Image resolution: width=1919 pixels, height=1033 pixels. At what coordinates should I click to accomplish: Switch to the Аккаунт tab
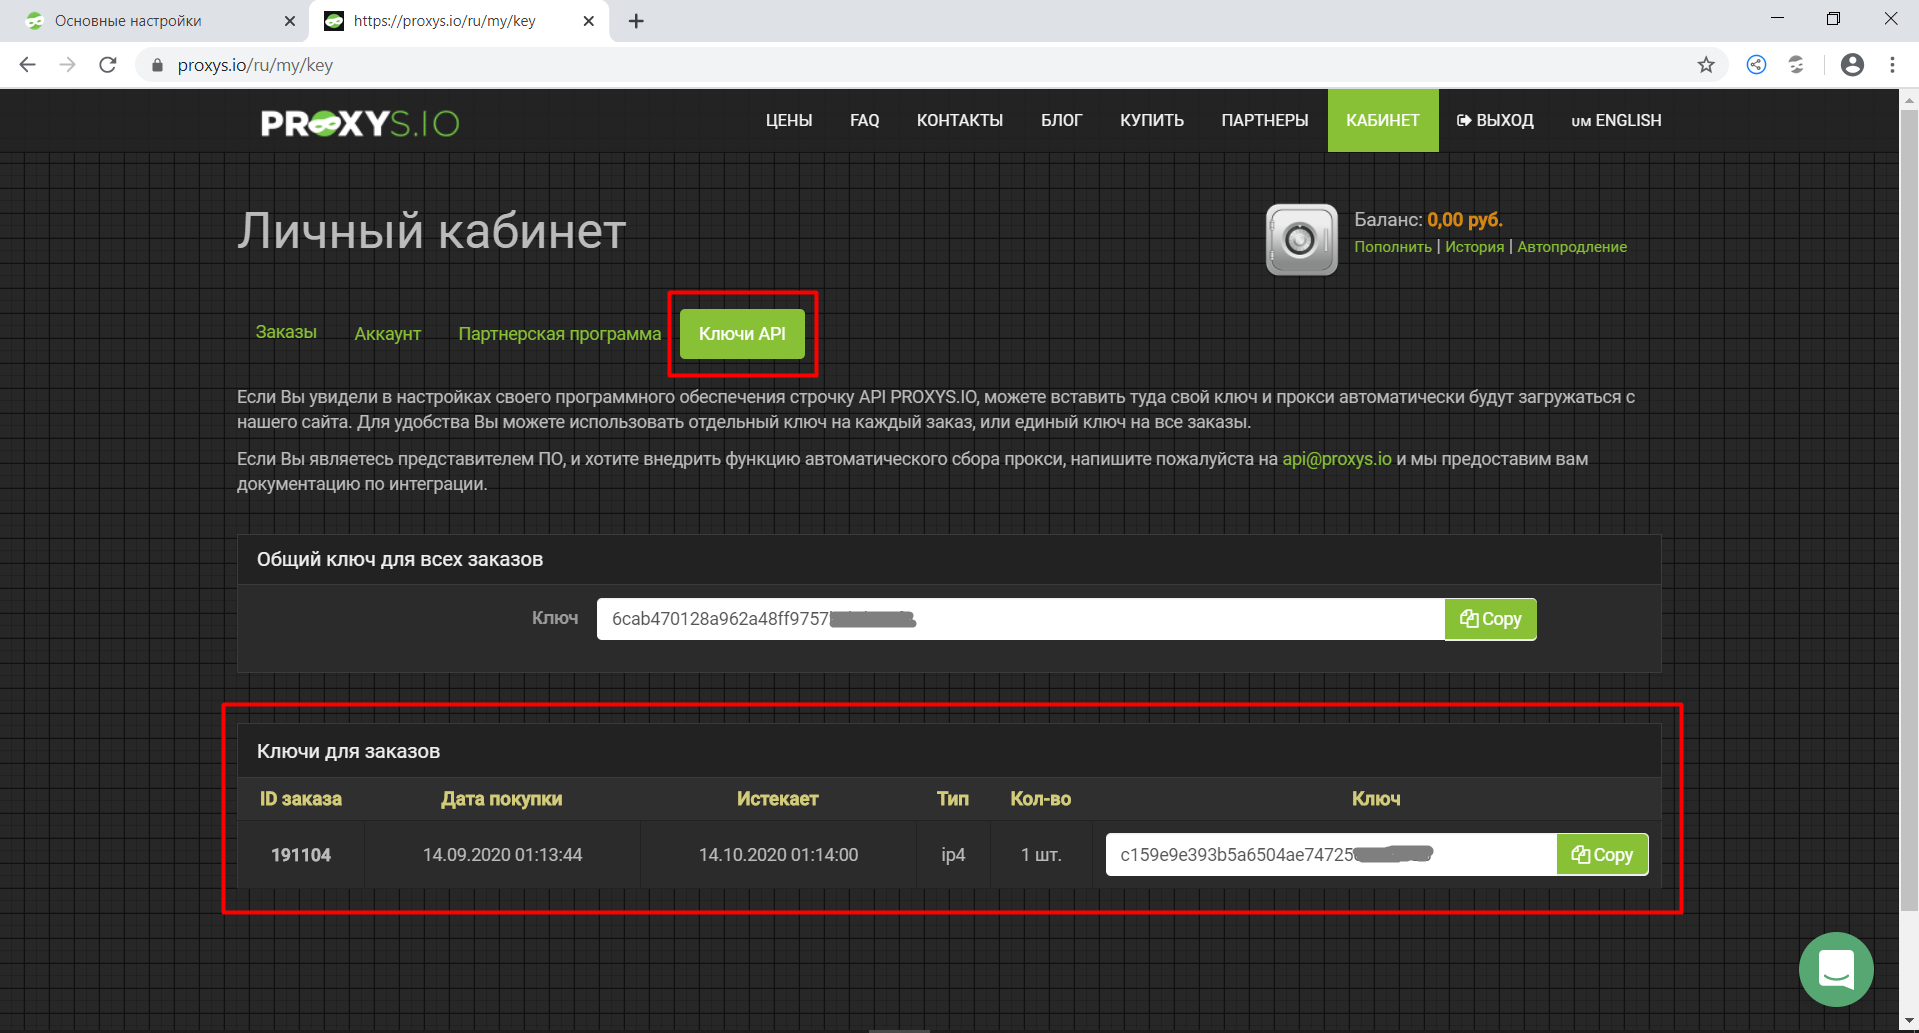(x=387, y=333)
